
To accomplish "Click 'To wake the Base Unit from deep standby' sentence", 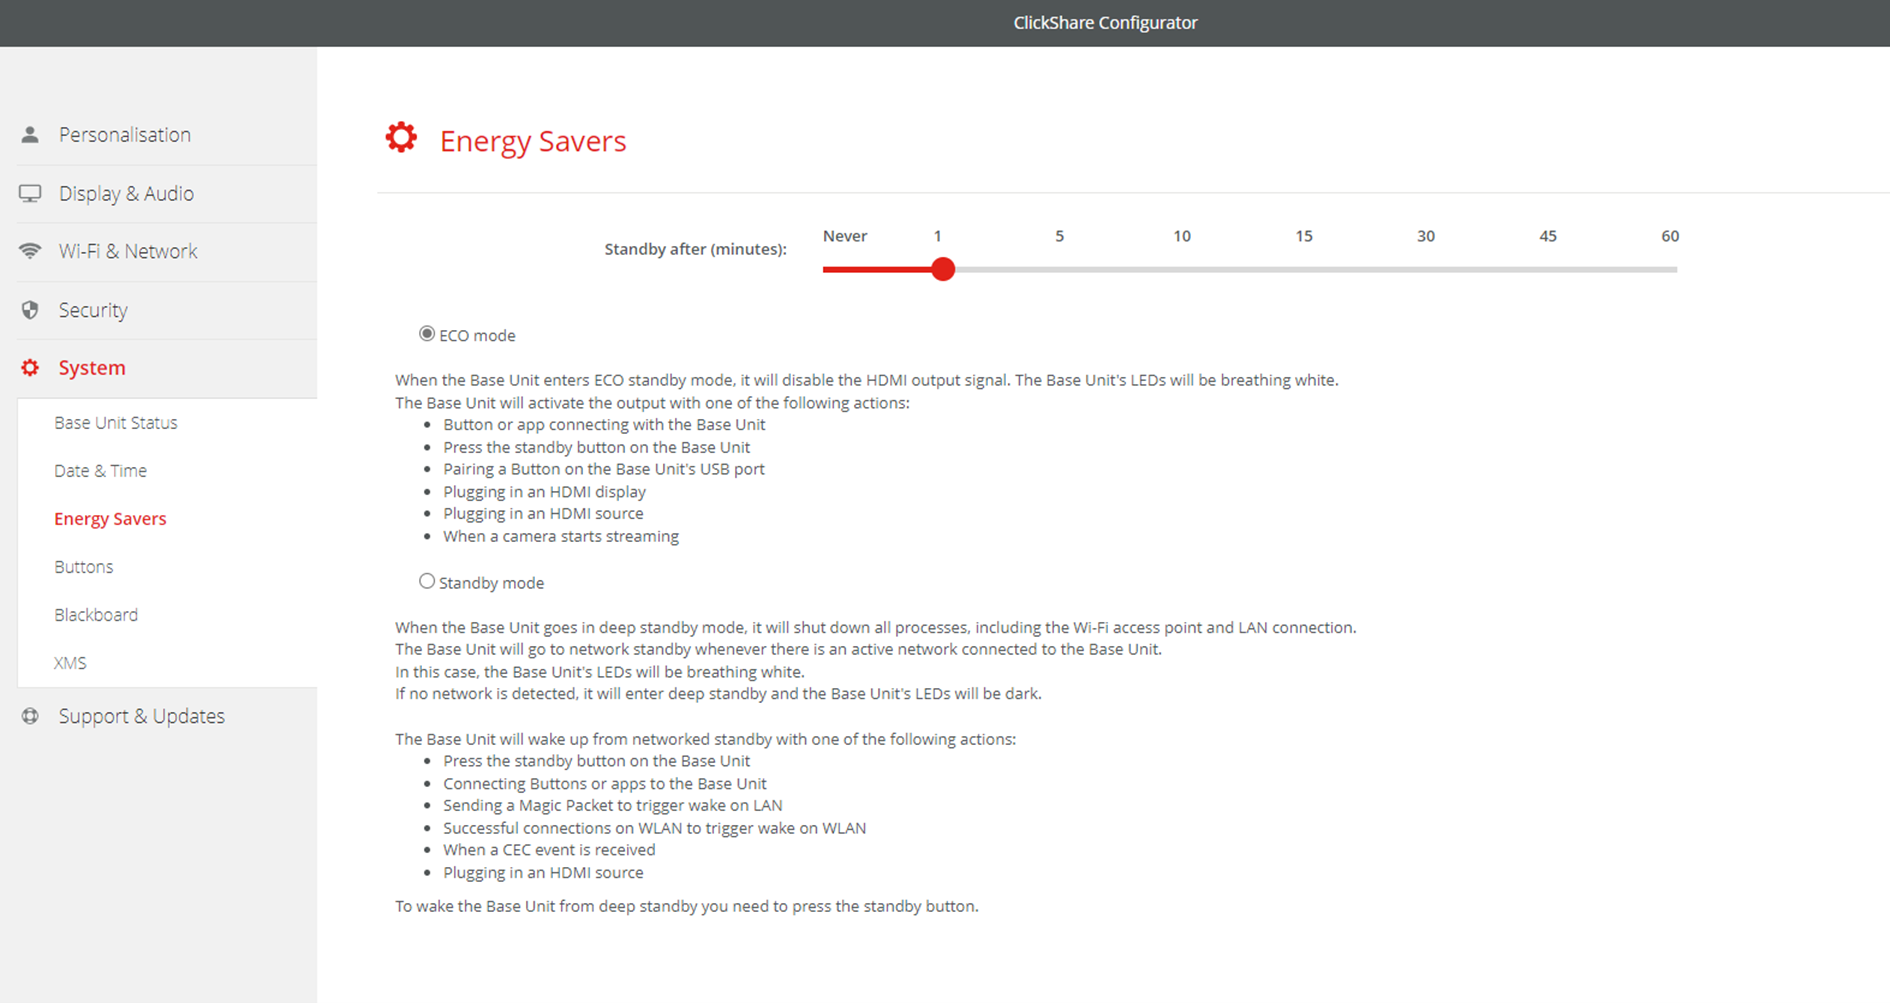I will click(687, 907).
